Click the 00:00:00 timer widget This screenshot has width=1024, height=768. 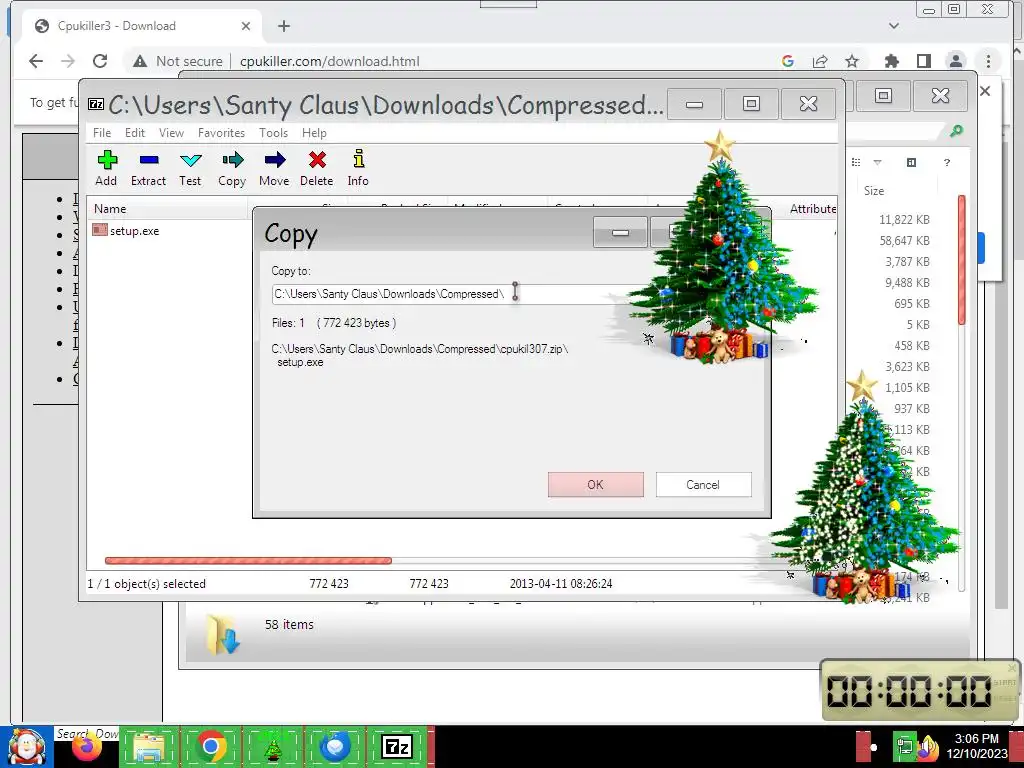(920, 690)
